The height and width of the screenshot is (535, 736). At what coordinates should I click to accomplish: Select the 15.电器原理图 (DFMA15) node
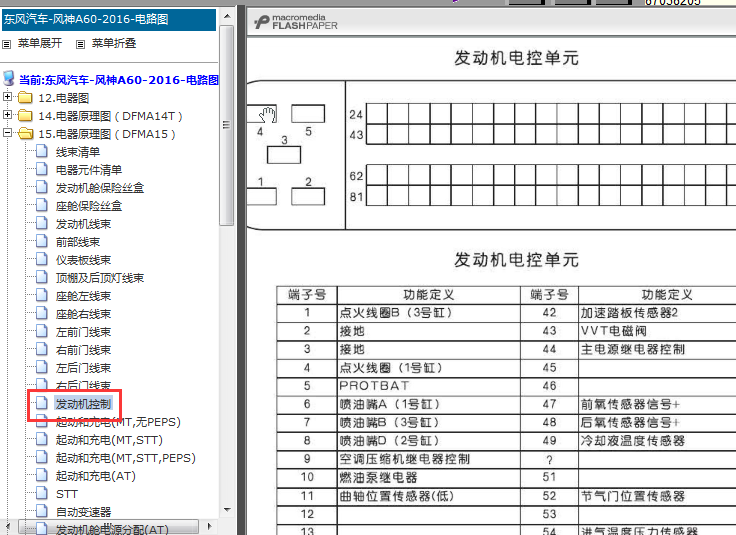click(x=107, y=134)
